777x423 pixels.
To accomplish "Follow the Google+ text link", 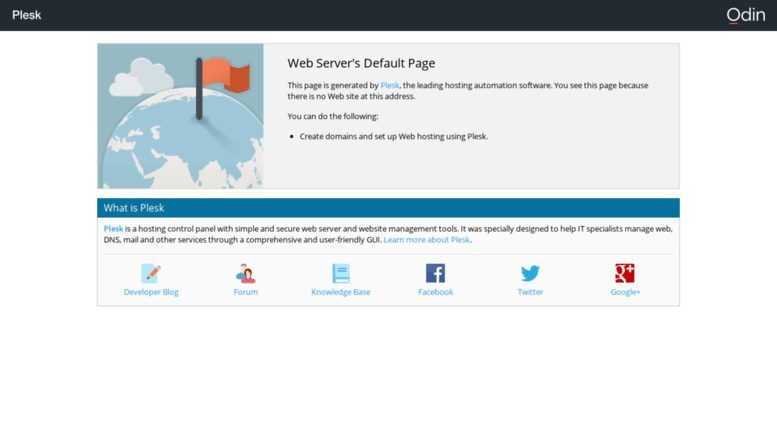I will click(625, 292).
